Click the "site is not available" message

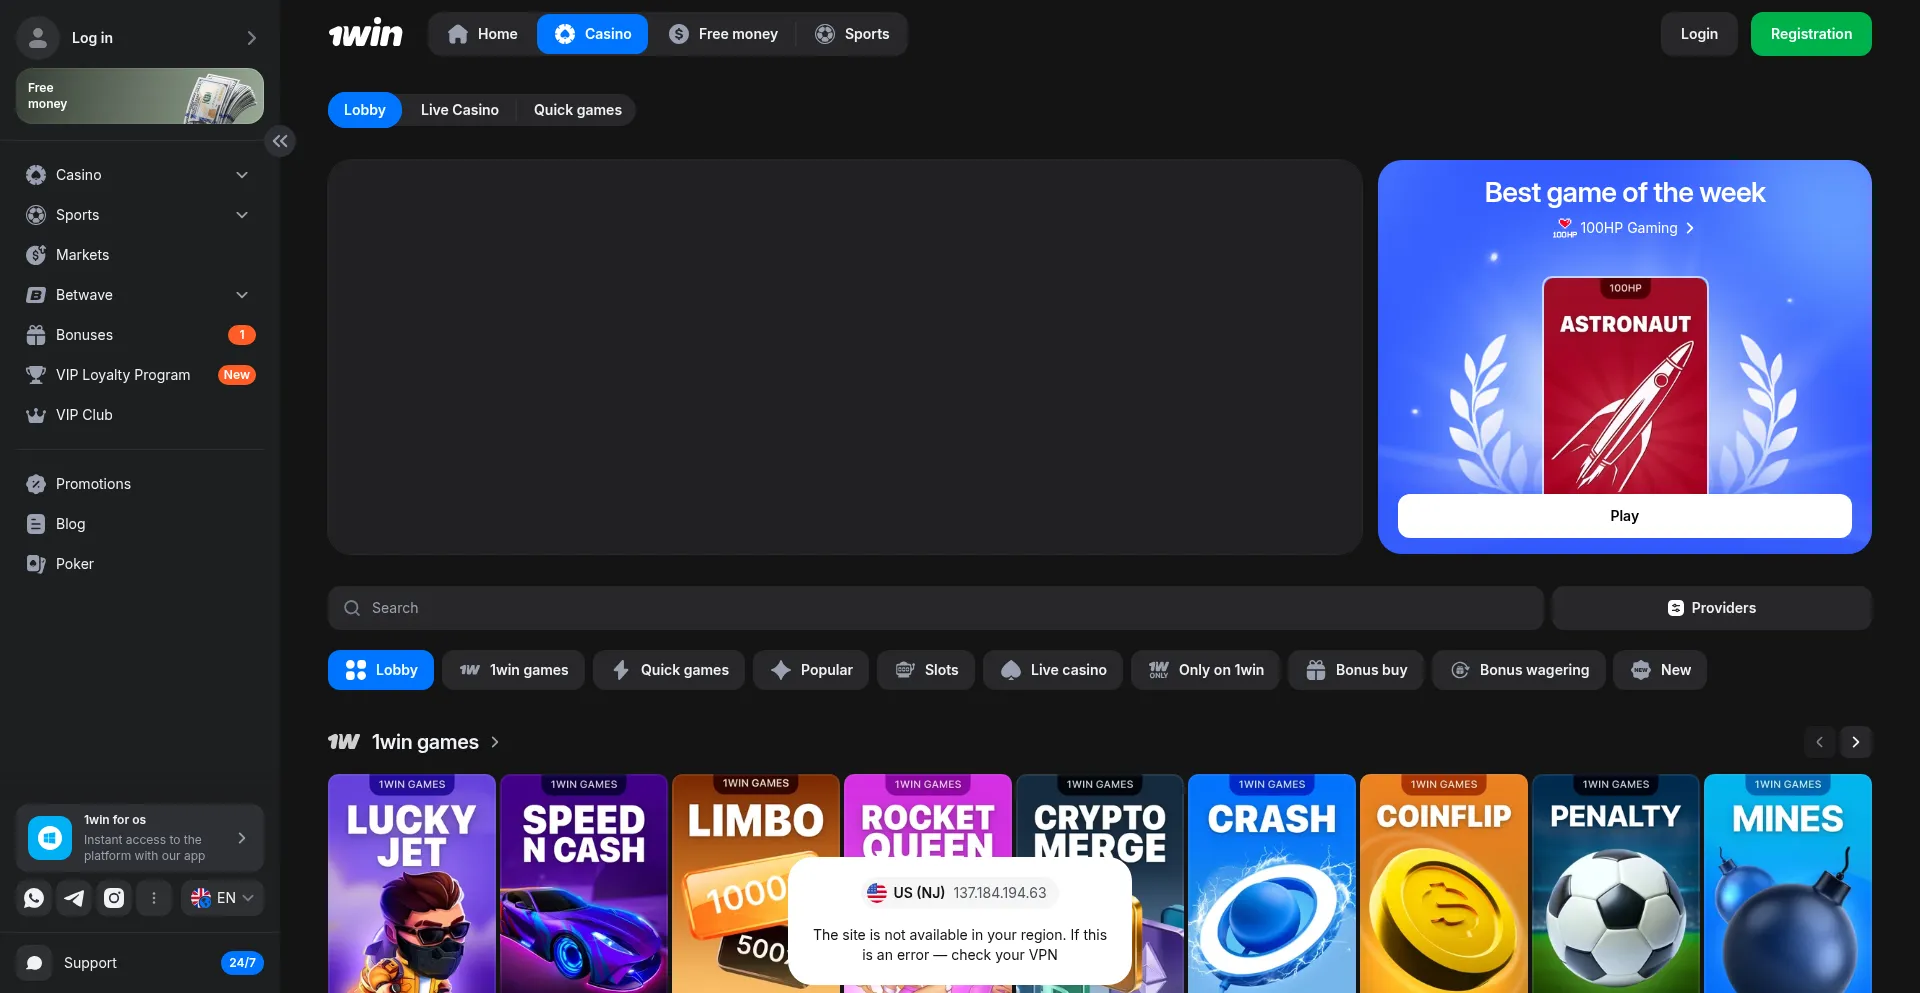pos(960,945)
